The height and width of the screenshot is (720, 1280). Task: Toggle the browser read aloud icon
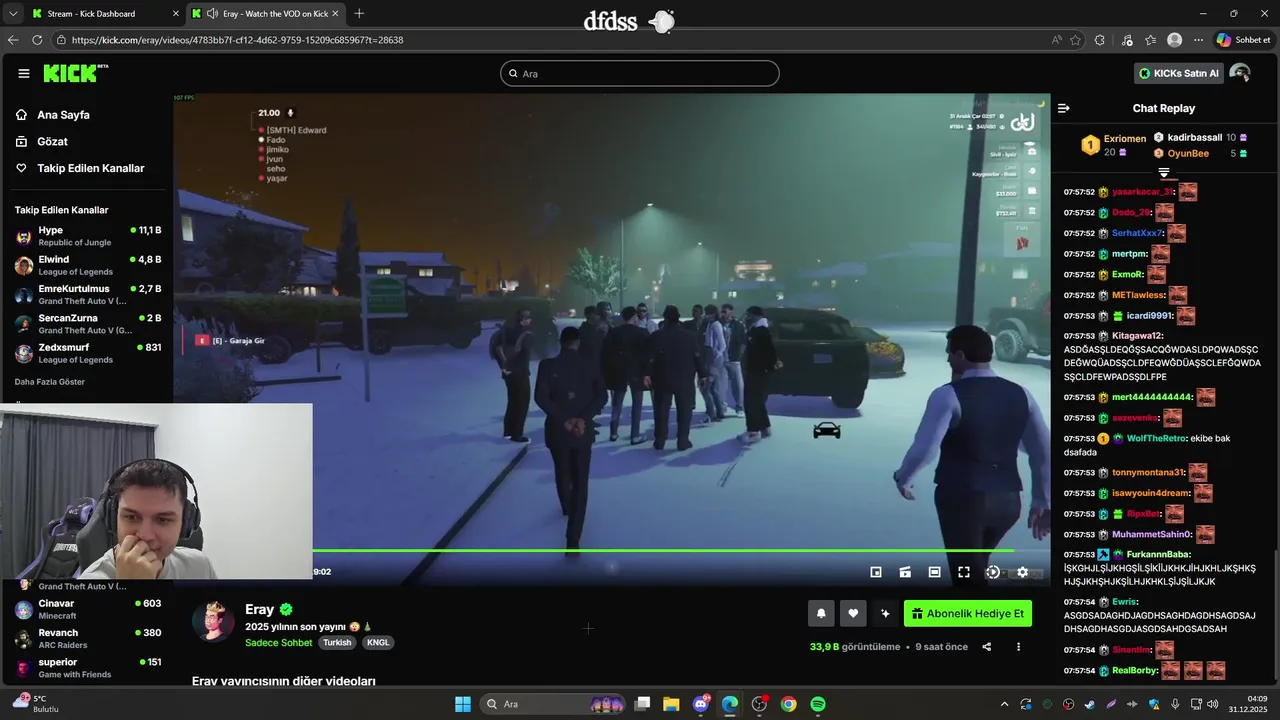1057,40
